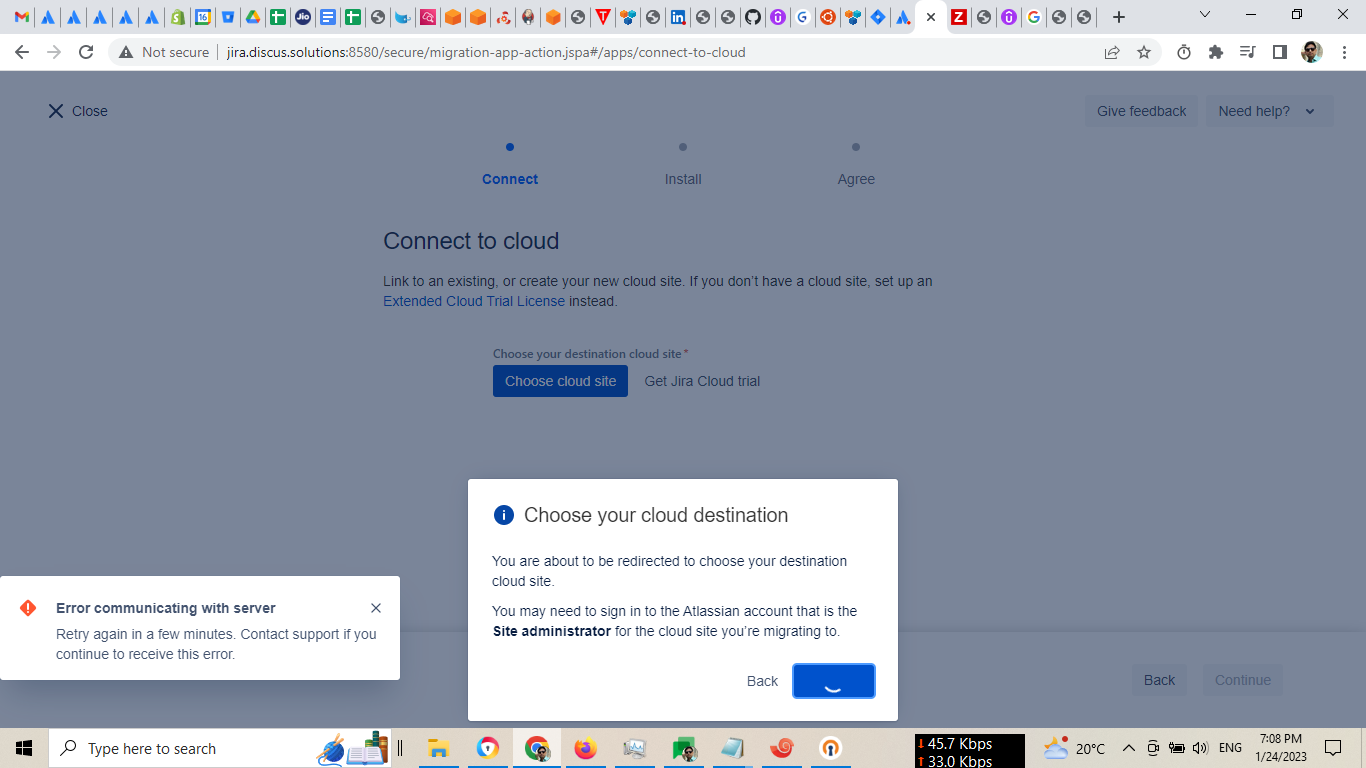This screenshot has width=1366, height=768.
Task: Open the Google Calendar pinned tab
Action: coord(202,17)
